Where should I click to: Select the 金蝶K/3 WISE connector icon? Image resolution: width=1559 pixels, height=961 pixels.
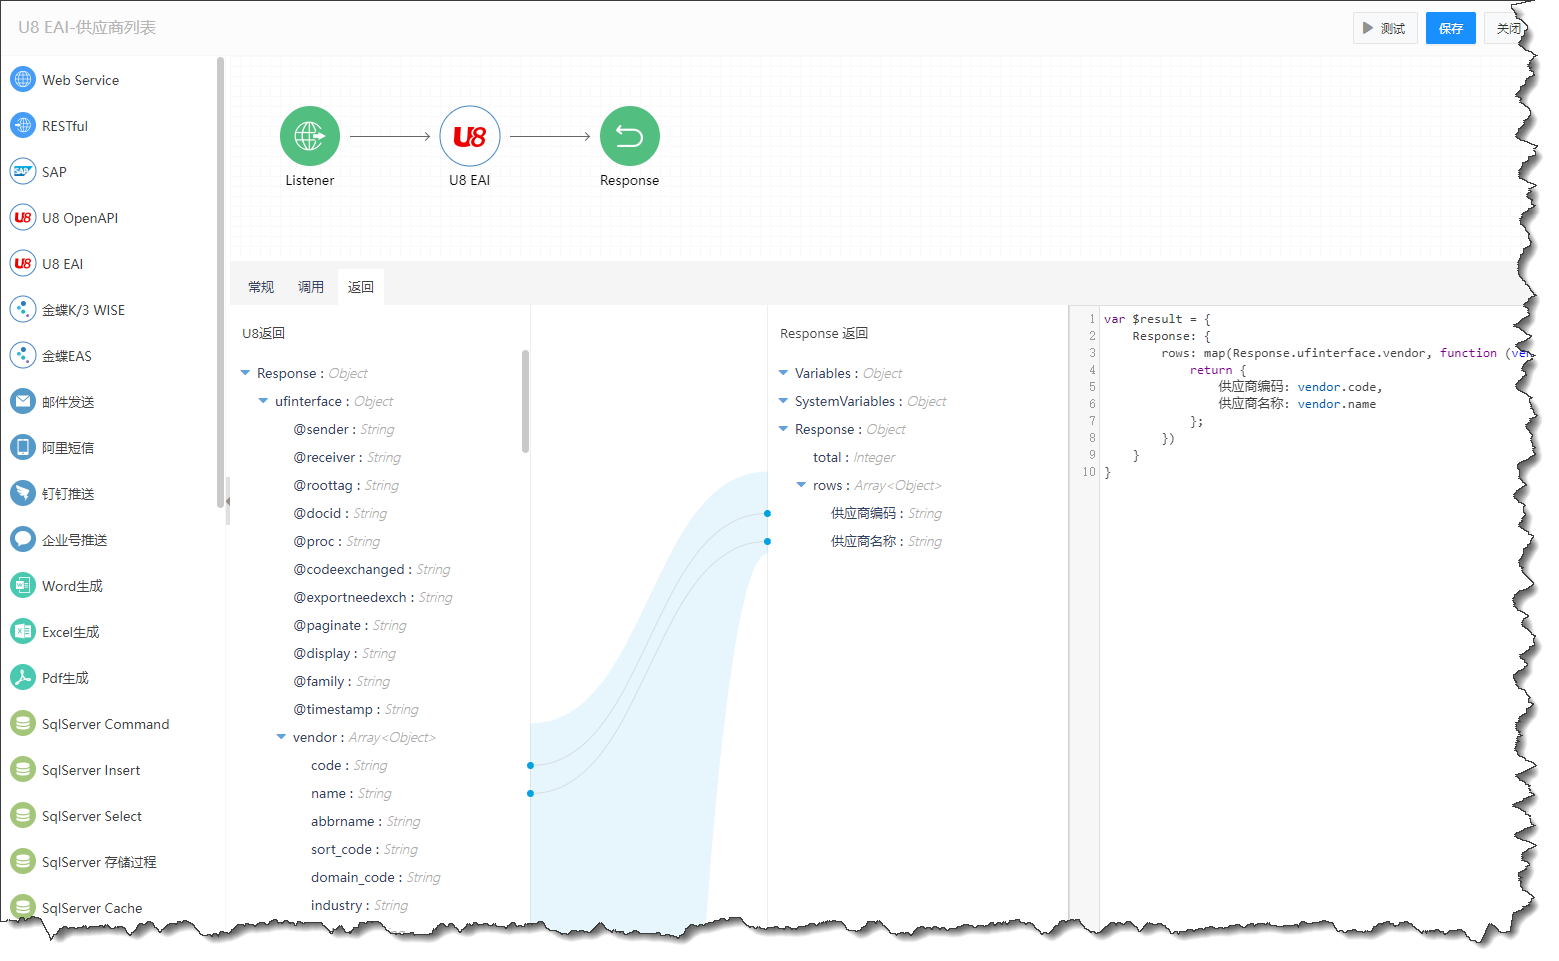coord(23,309)
